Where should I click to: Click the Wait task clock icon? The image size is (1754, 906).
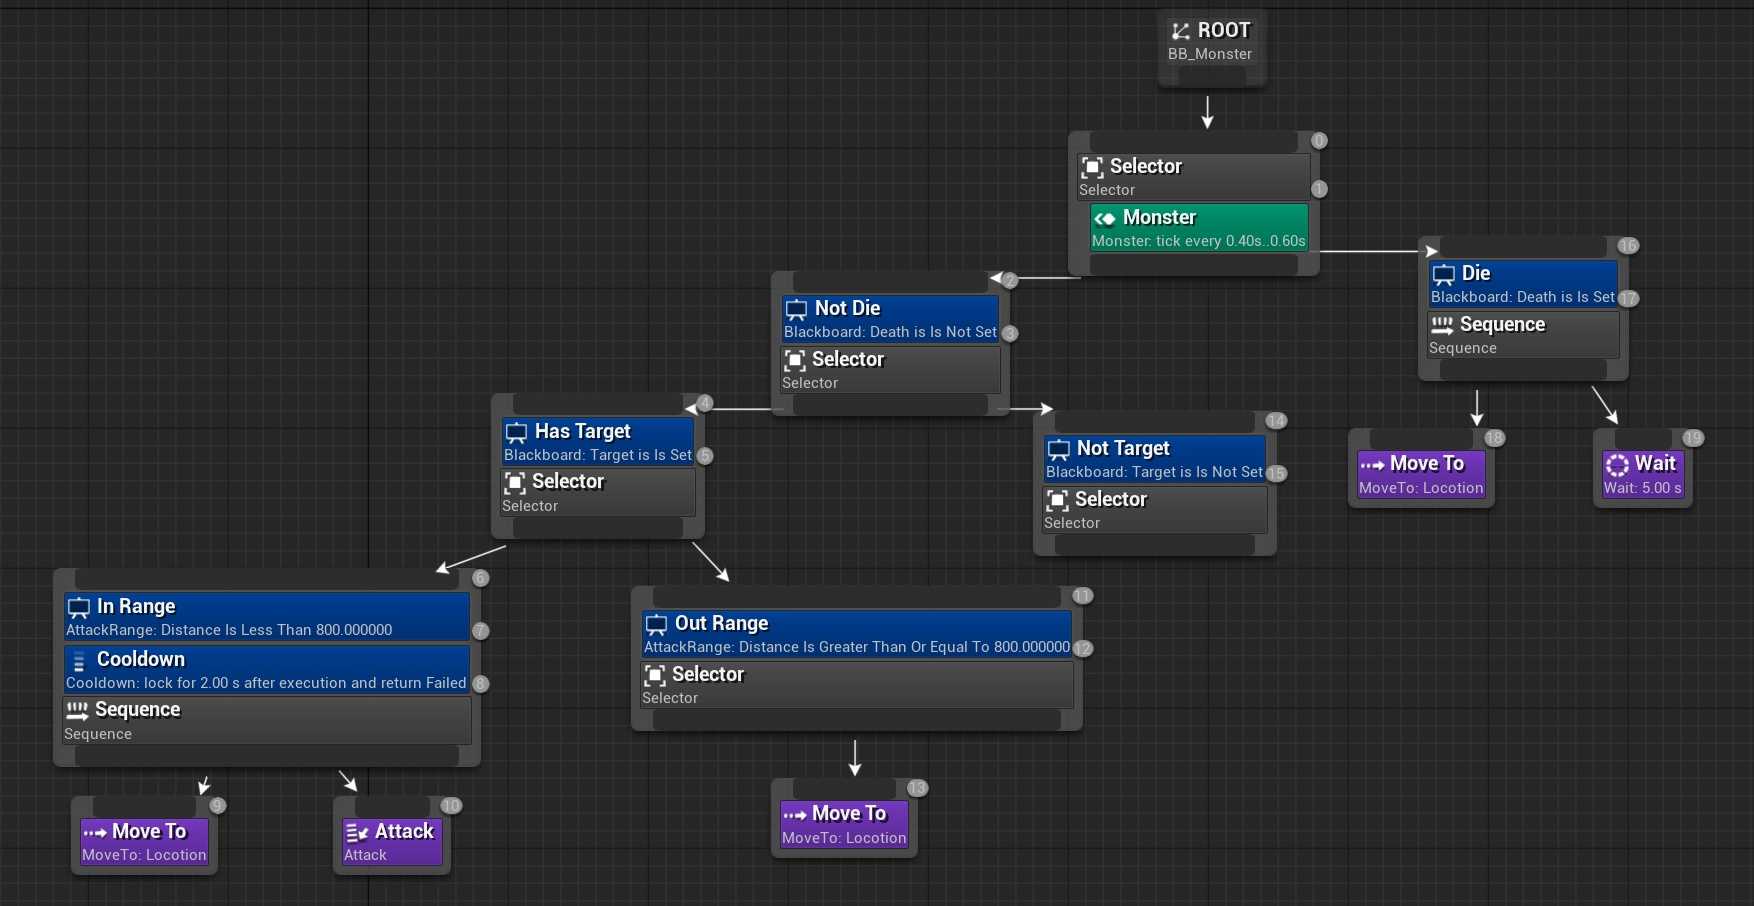(1617, 464)
